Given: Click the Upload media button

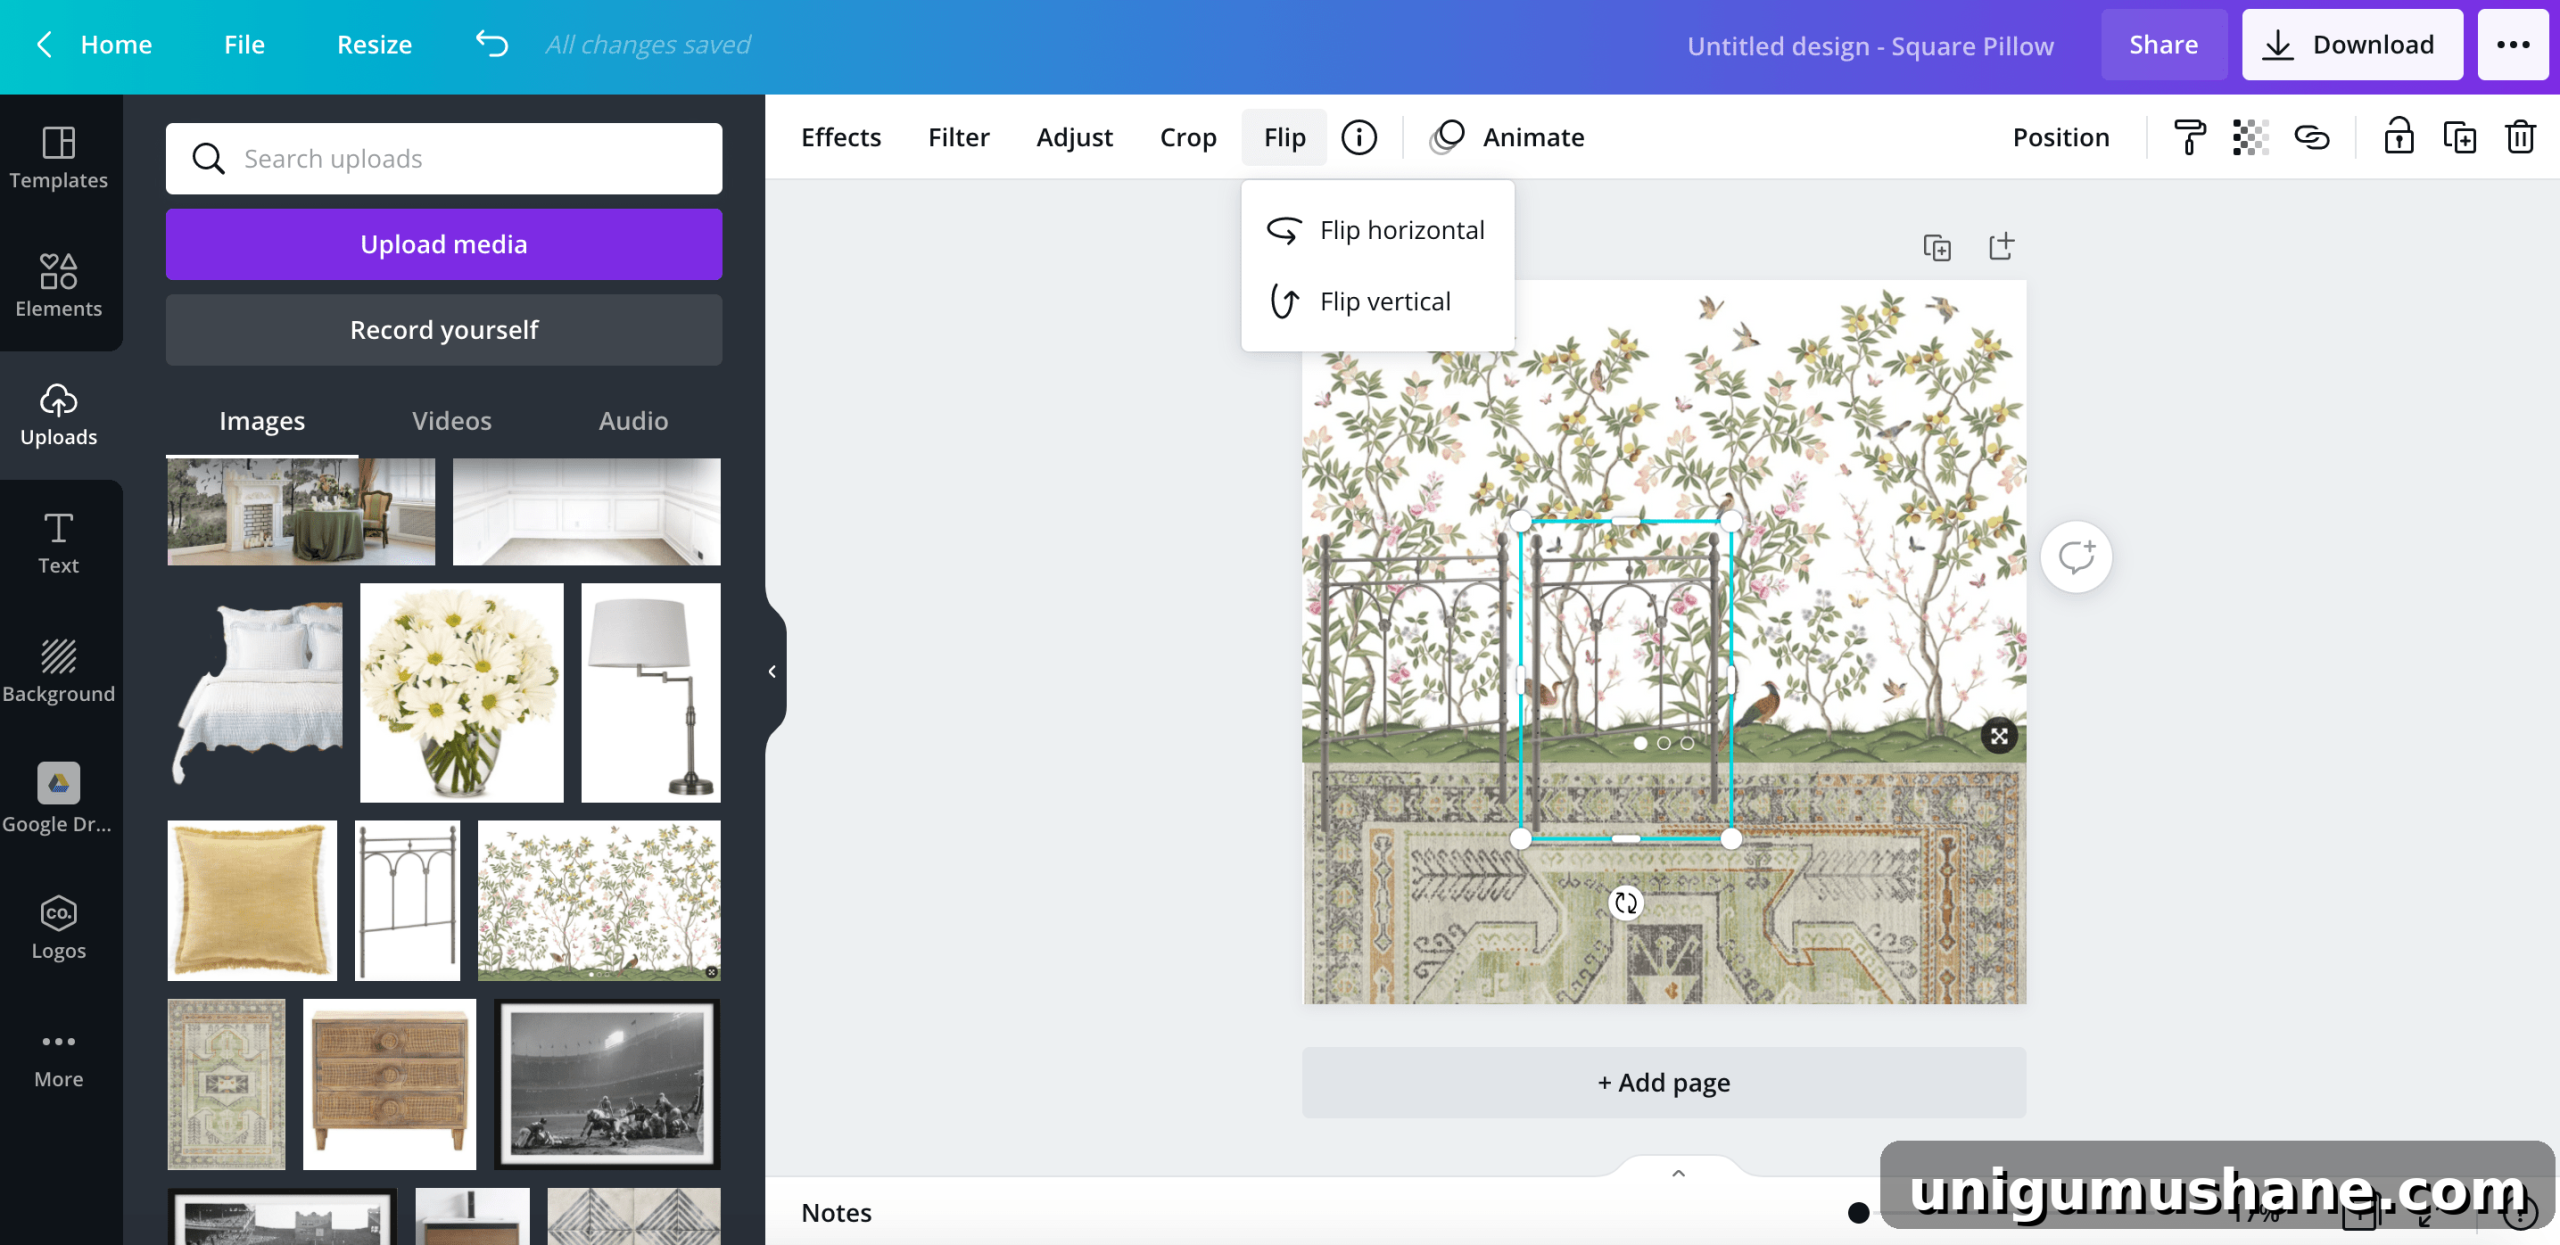Looking at the screenshot, I should 444,244.
